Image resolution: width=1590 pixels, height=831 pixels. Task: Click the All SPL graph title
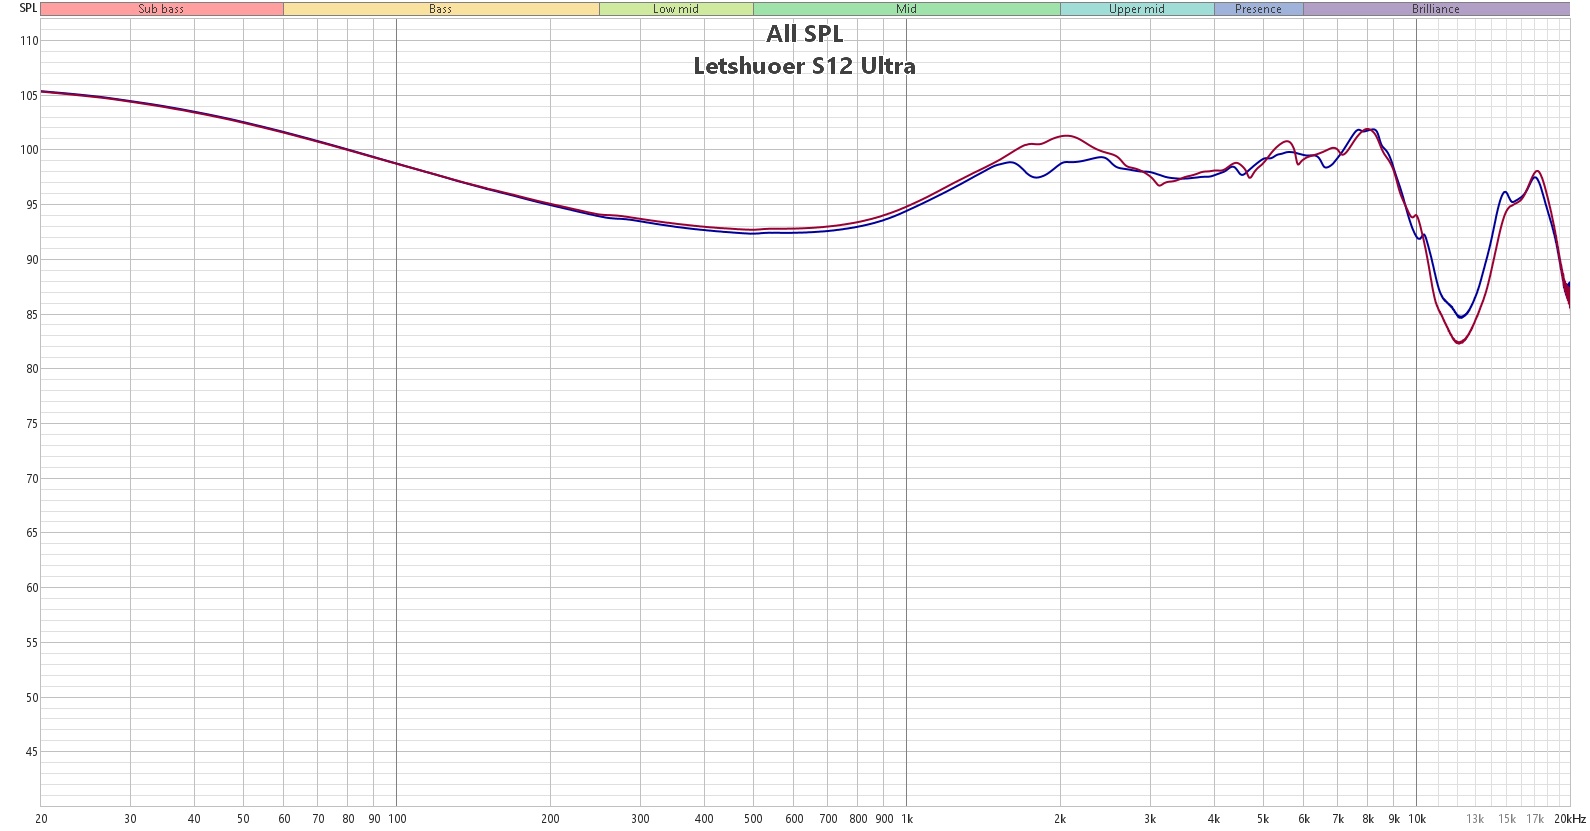click(x=805, y=34)
